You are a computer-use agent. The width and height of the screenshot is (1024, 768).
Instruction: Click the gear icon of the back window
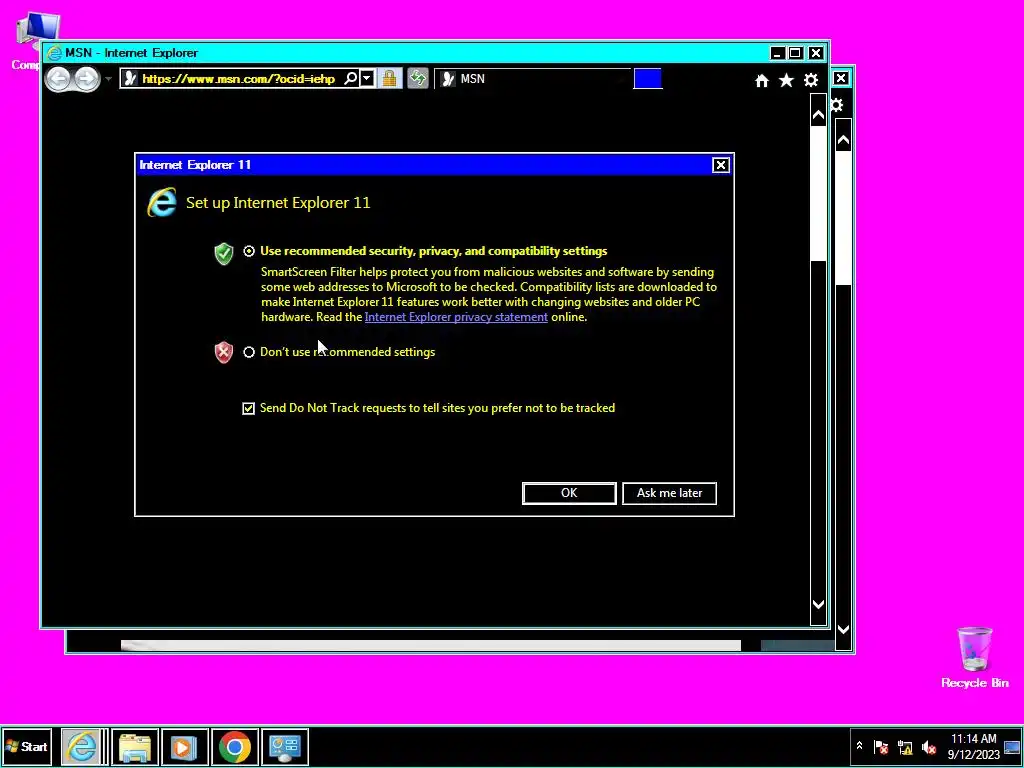pyautogui.click(x=837, y=104)
